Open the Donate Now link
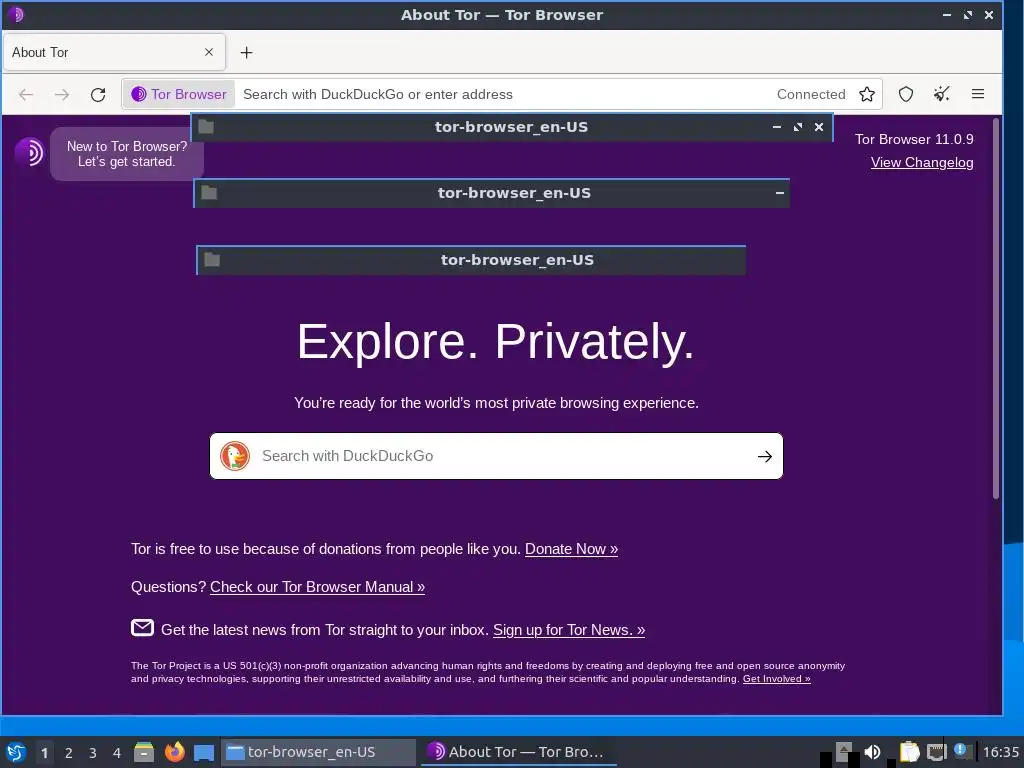The image size is (1024, 768). click(571, 549)
